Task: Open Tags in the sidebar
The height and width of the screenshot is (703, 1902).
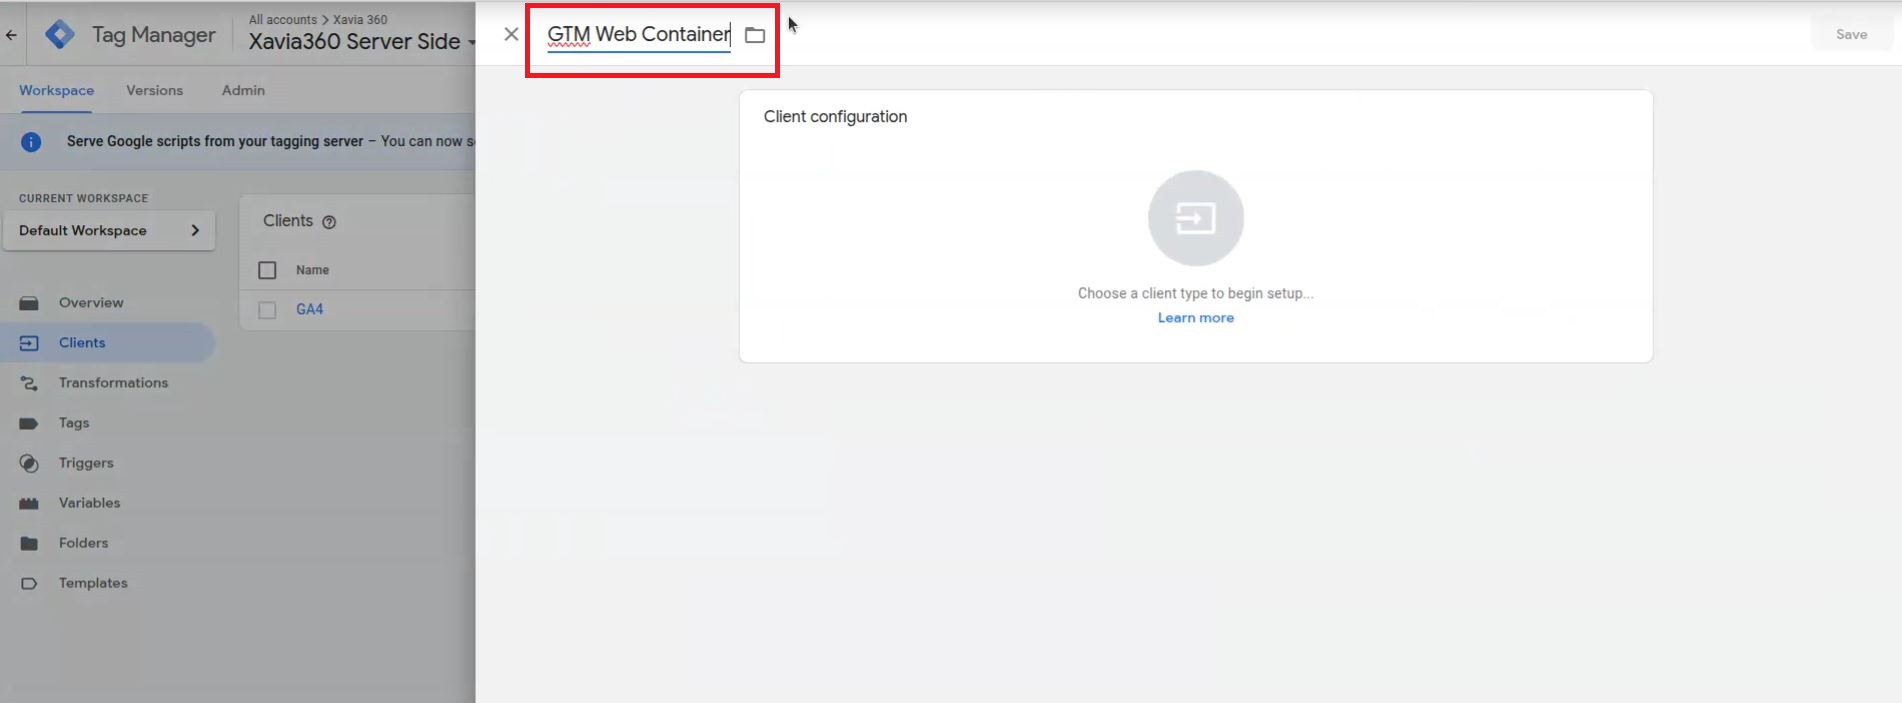Action: coord(74,423)
